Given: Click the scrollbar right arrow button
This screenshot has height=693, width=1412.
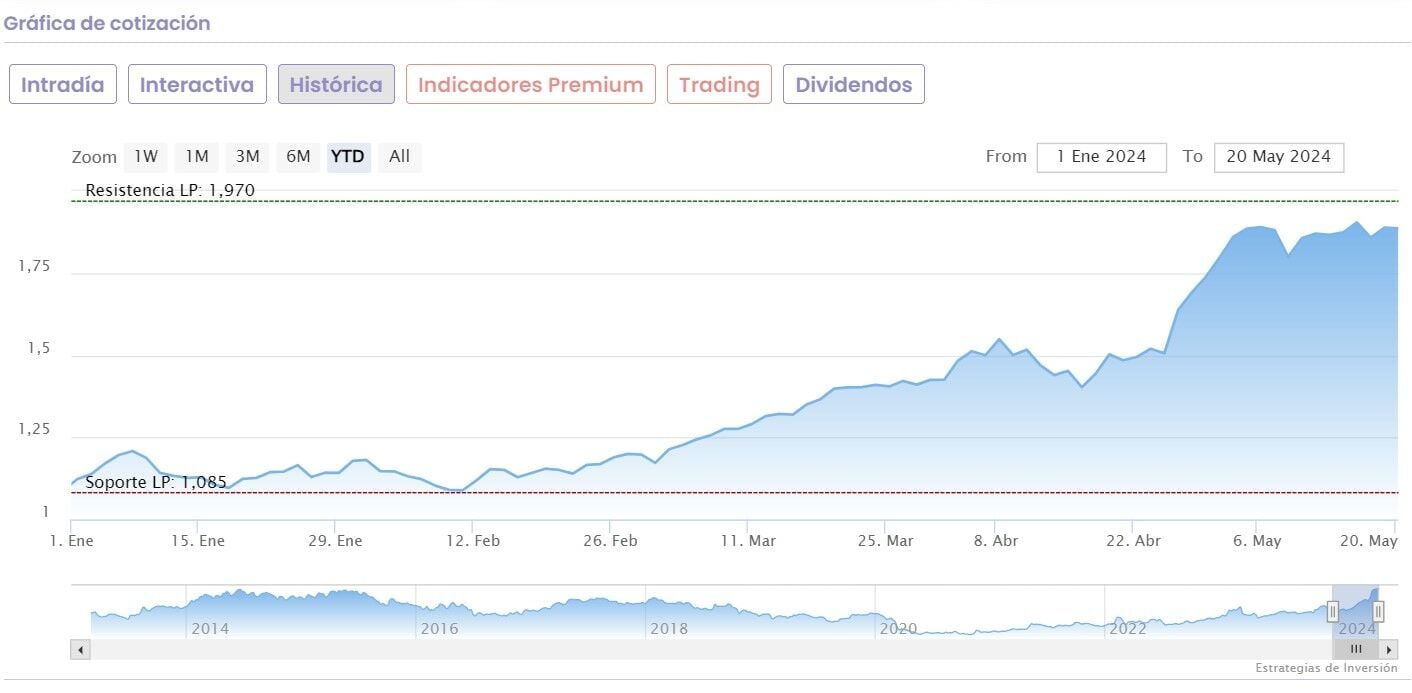Looking at the screenshot, I should [x=1388, y=650].
